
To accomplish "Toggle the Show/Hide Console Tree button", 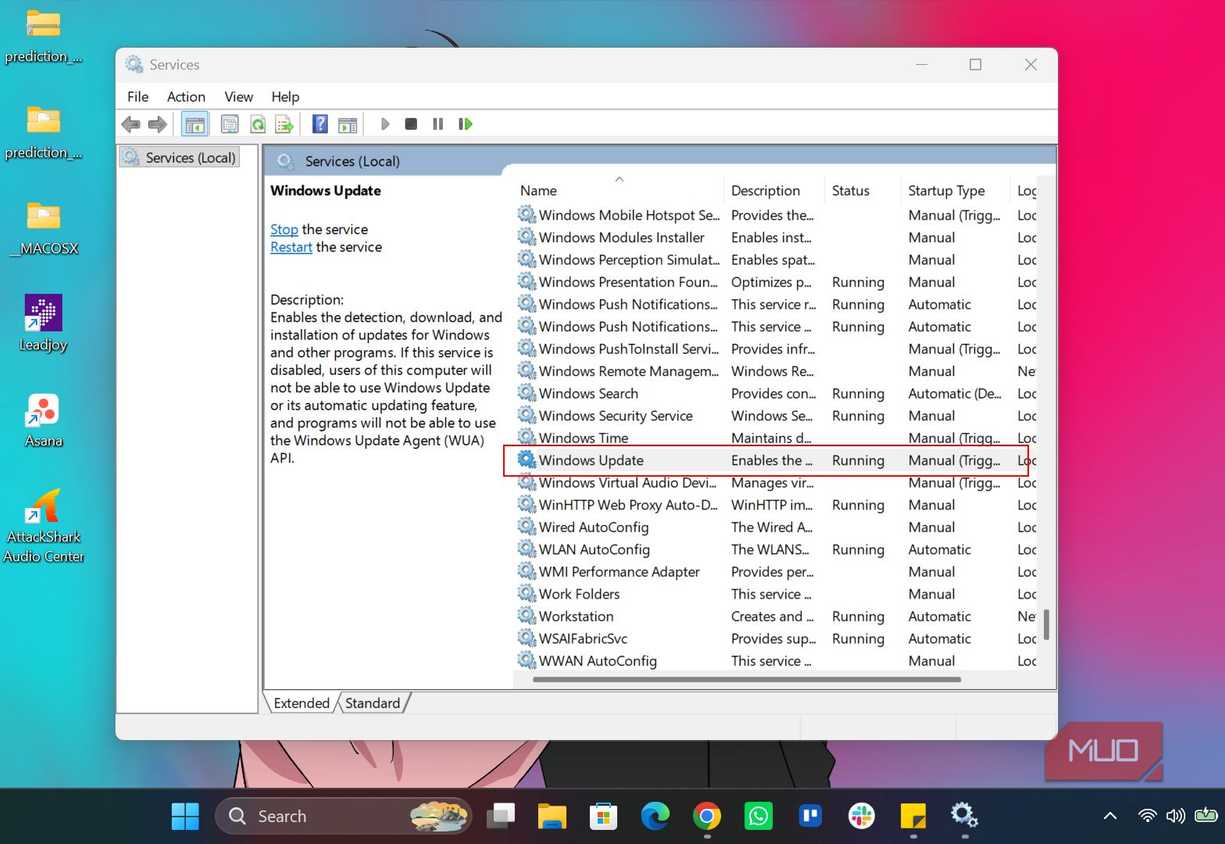I will 195,124.
